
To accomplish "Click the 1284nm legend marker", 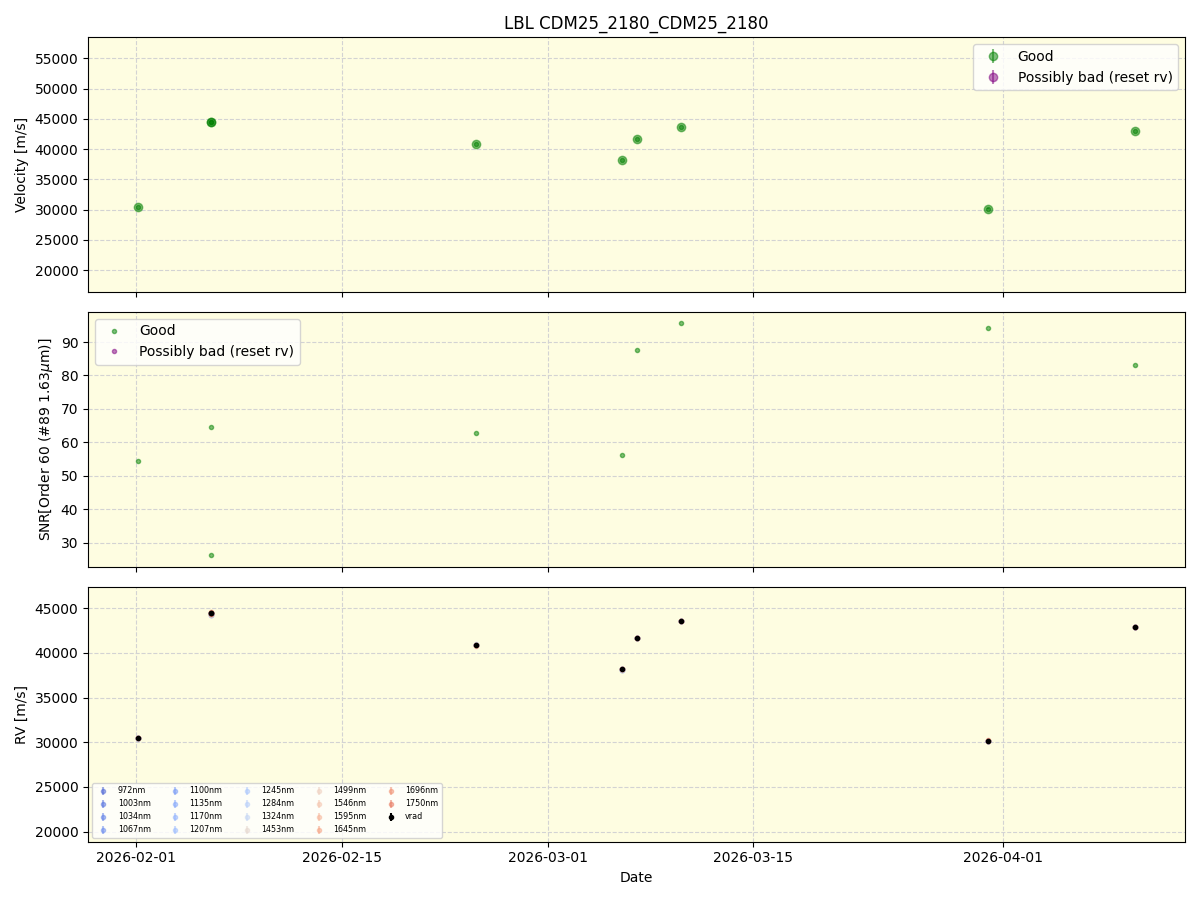I will click(x=247, y=804).
